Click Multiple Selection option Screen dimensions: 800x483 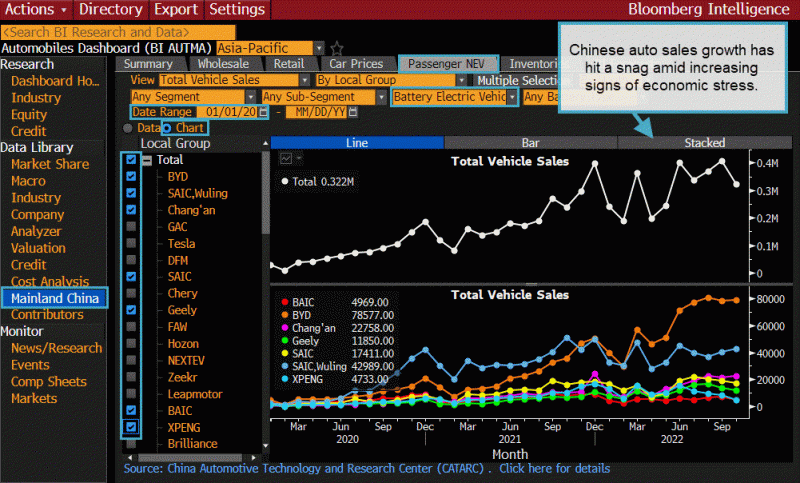(518, 80)
